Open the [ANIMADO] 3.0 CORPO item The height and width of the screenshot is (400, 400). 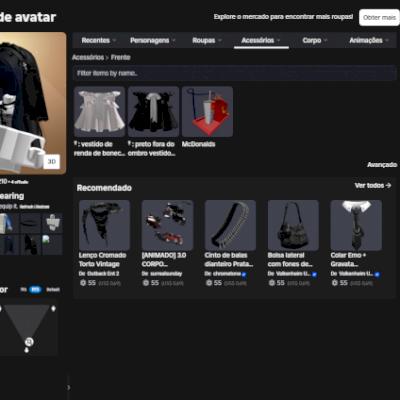click(x=167, y=225)
